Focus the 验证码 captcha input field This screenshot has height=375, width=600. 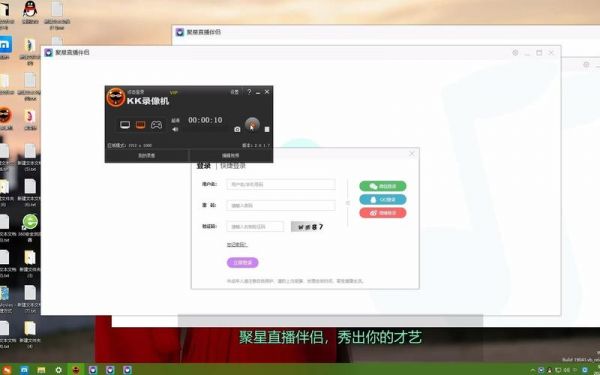[255, 227]
